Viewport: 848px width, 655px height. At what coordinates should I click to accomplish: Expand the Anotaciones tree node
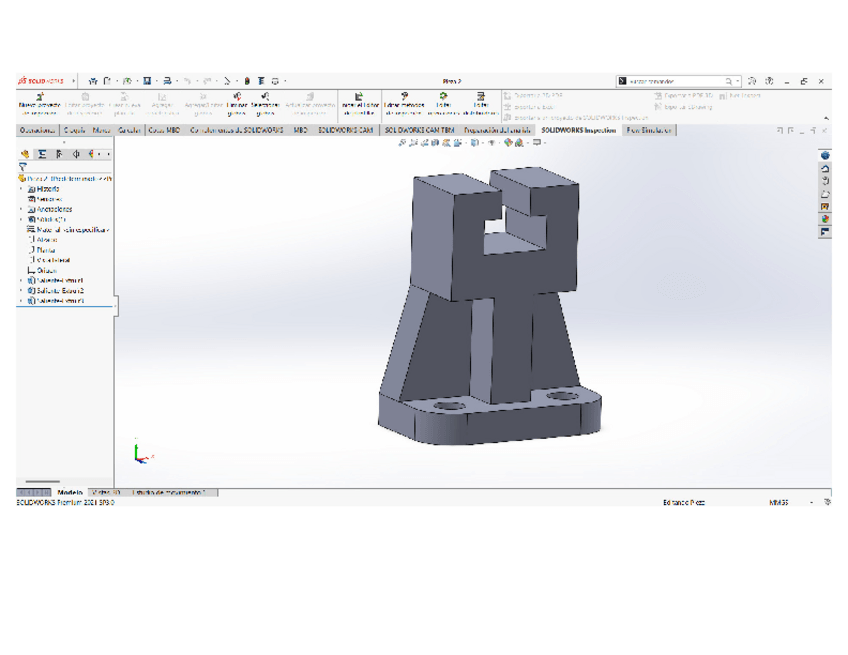(x=21, y=209)
